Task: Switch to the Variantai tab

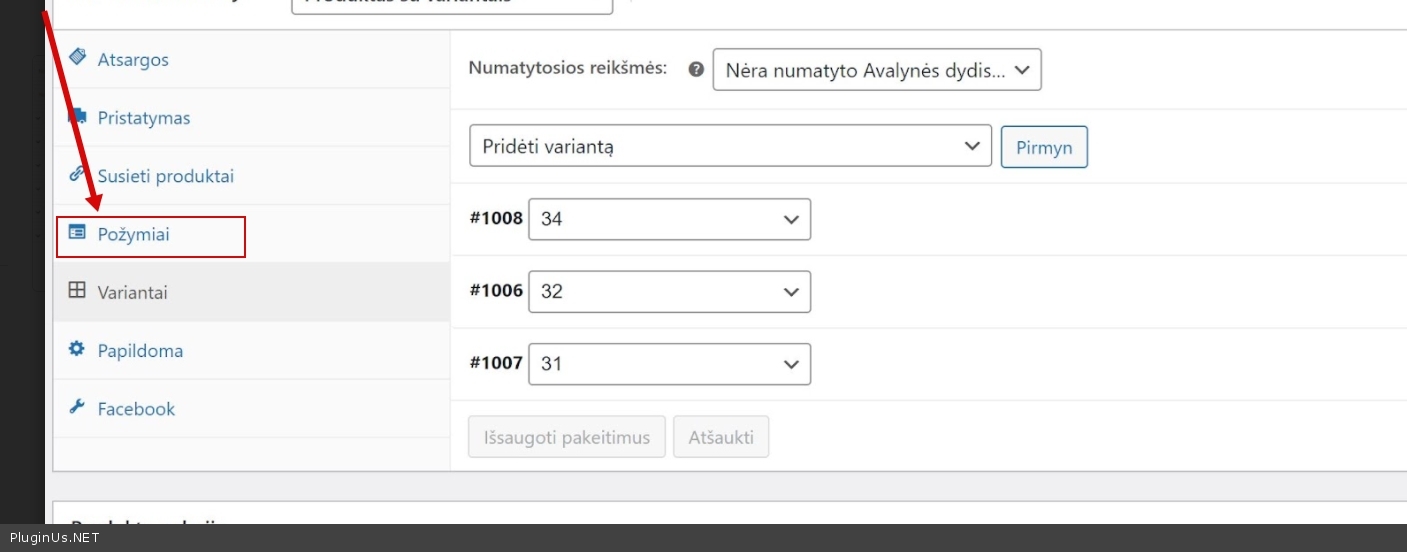Action: (x=132, y=293)
